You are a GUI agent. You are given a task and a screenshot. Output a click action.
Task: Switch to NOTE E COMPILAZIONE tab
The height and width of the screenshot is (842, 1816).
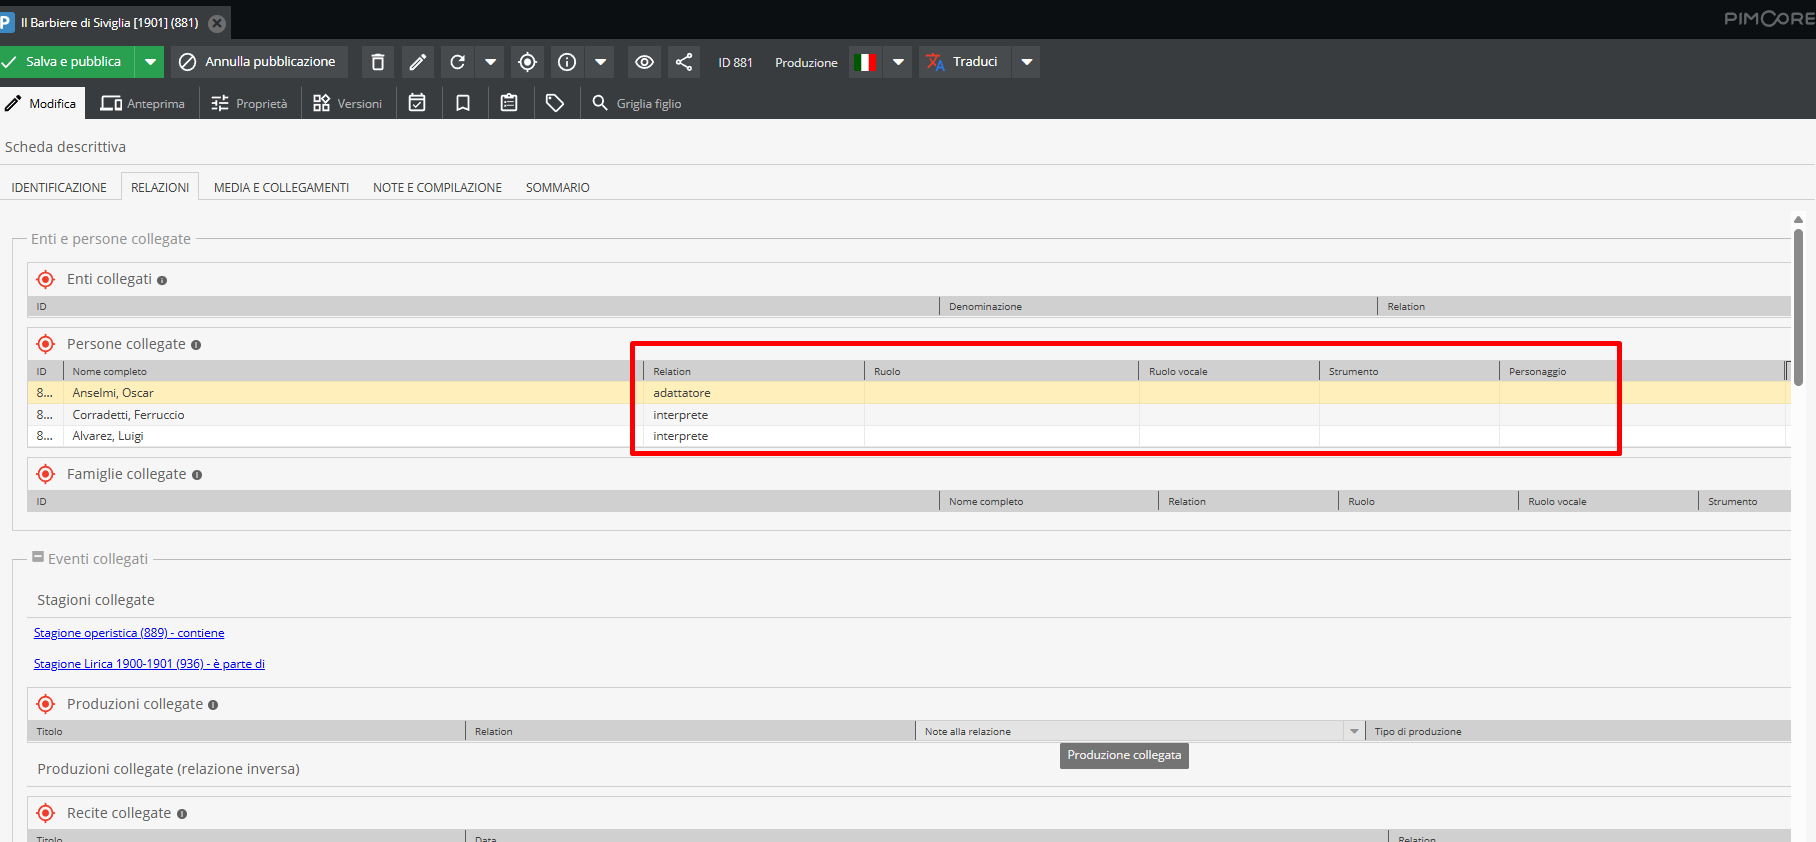(x=437, y=187)
